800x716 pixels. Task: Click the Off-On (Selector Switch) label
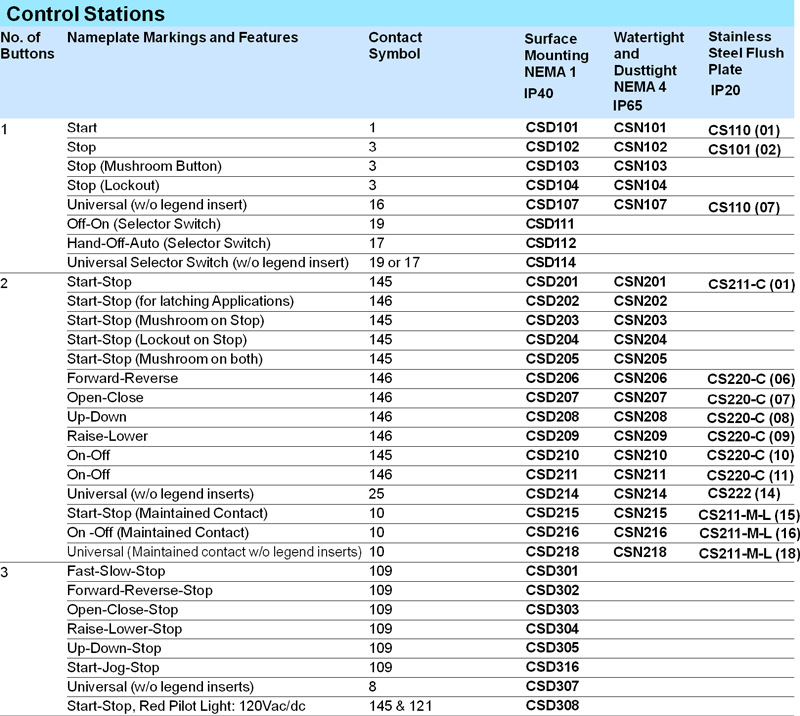(143, 224)
